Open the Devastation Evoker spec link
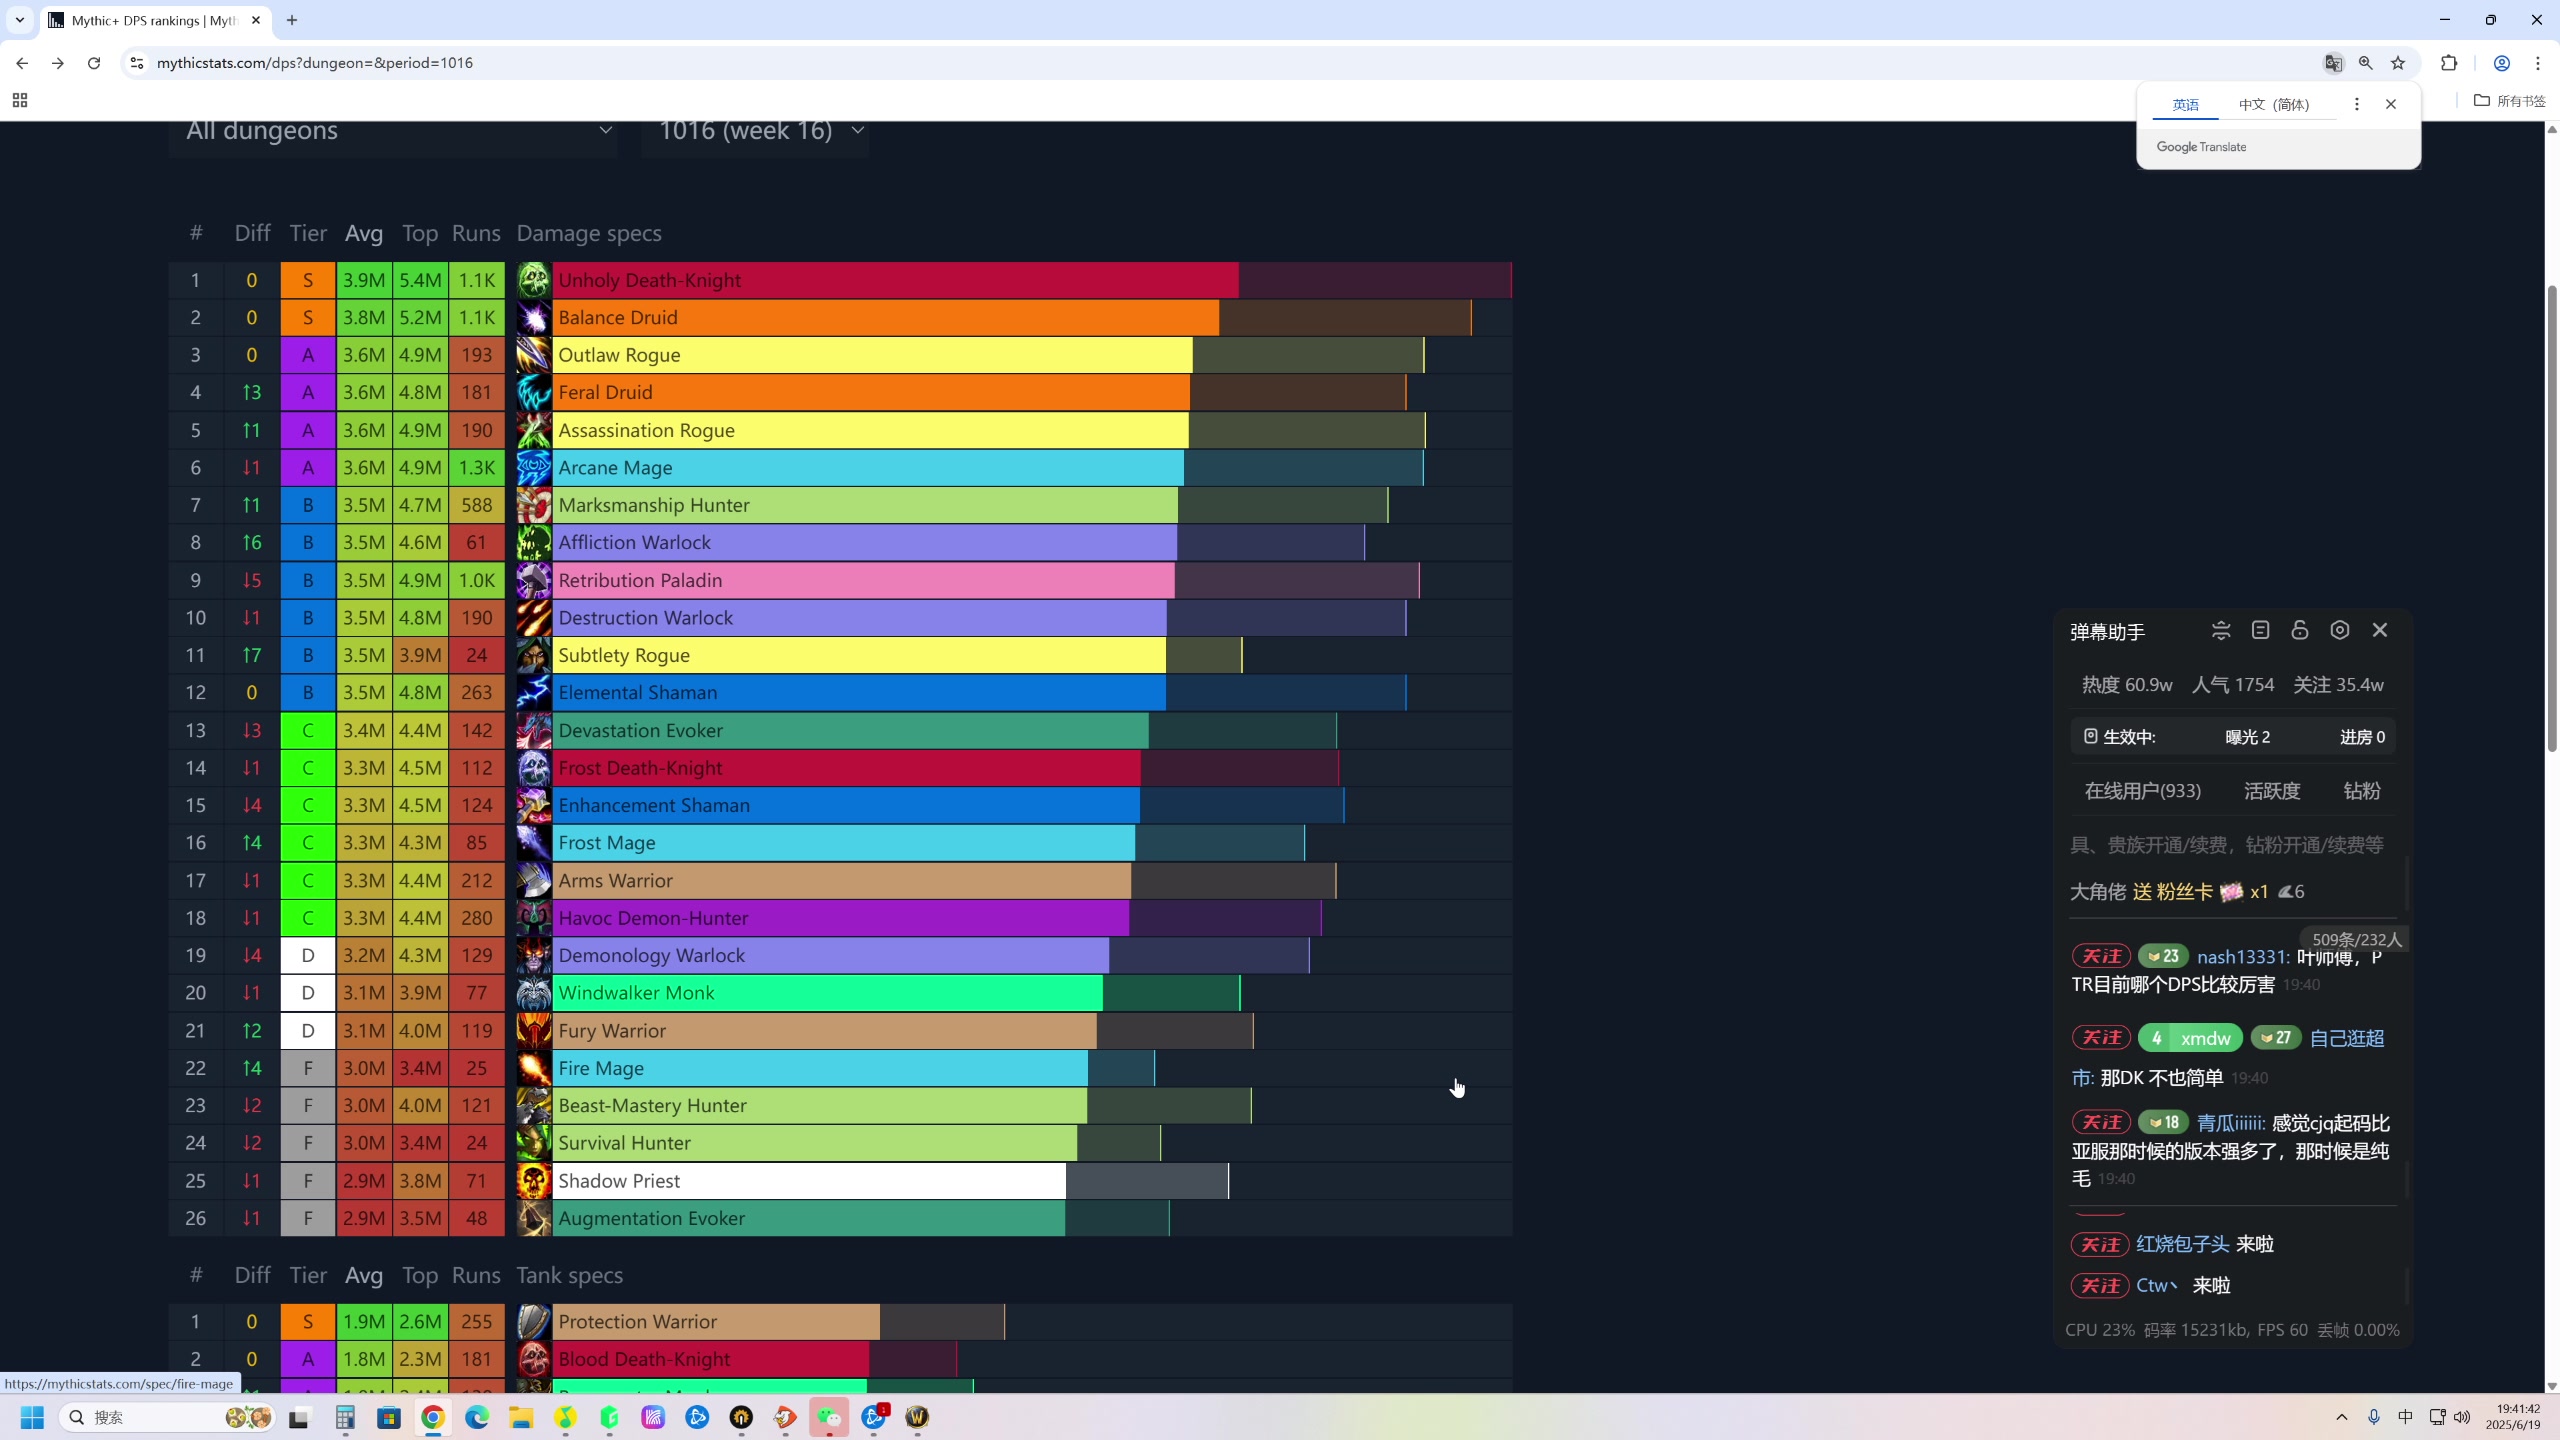 click(x=640, y=731)
